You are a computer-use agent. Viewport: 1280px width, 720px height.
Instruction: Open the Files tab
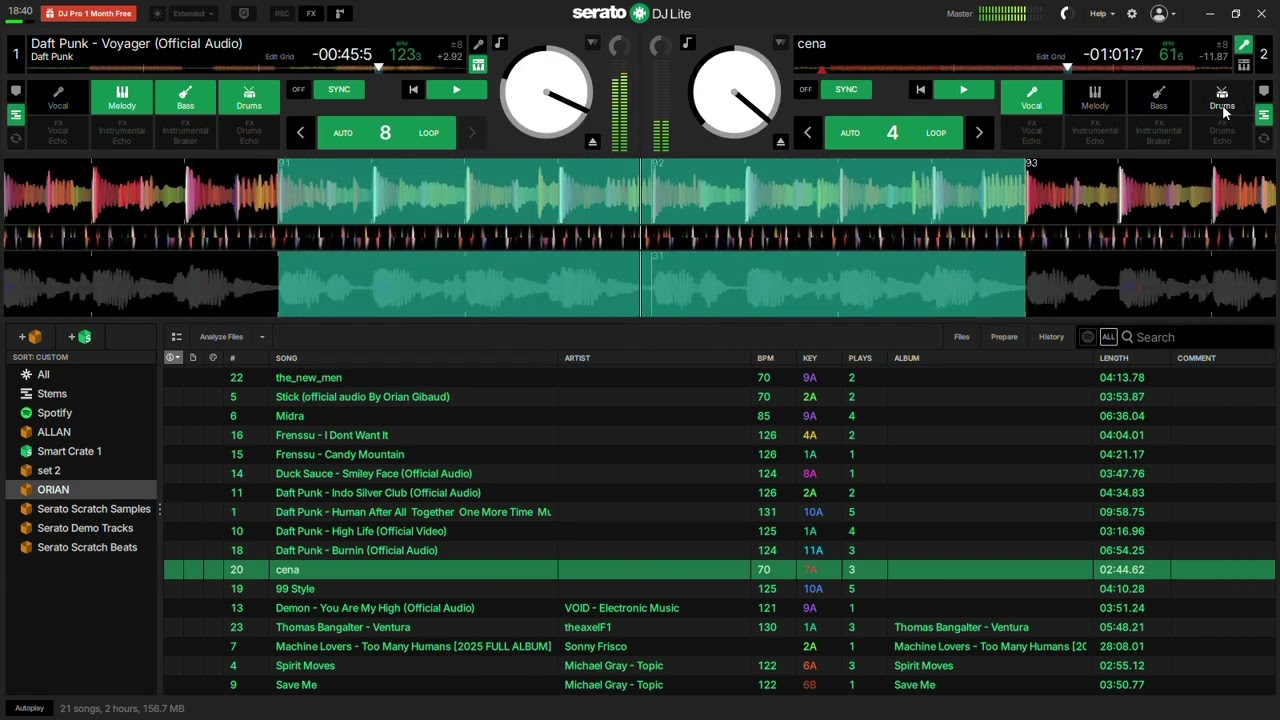[x=962, y=337]
